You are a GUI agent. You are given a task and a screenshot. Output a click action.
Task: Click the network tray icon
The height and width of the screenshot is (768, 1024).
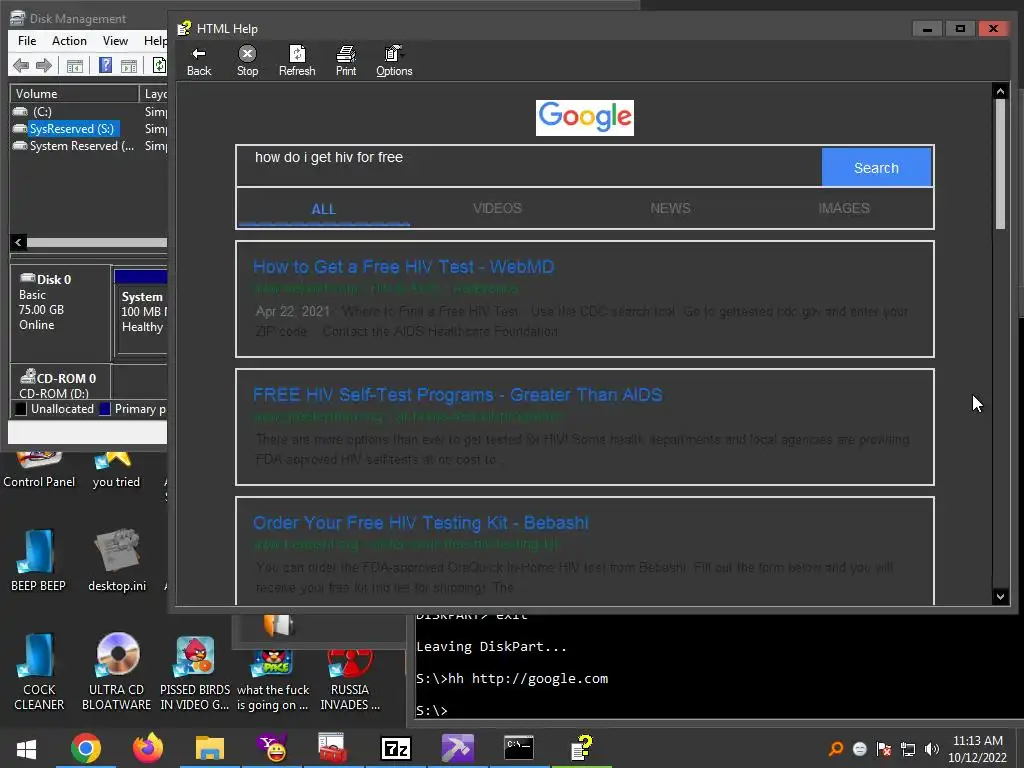pyautogui.click(x=908, y=749)
